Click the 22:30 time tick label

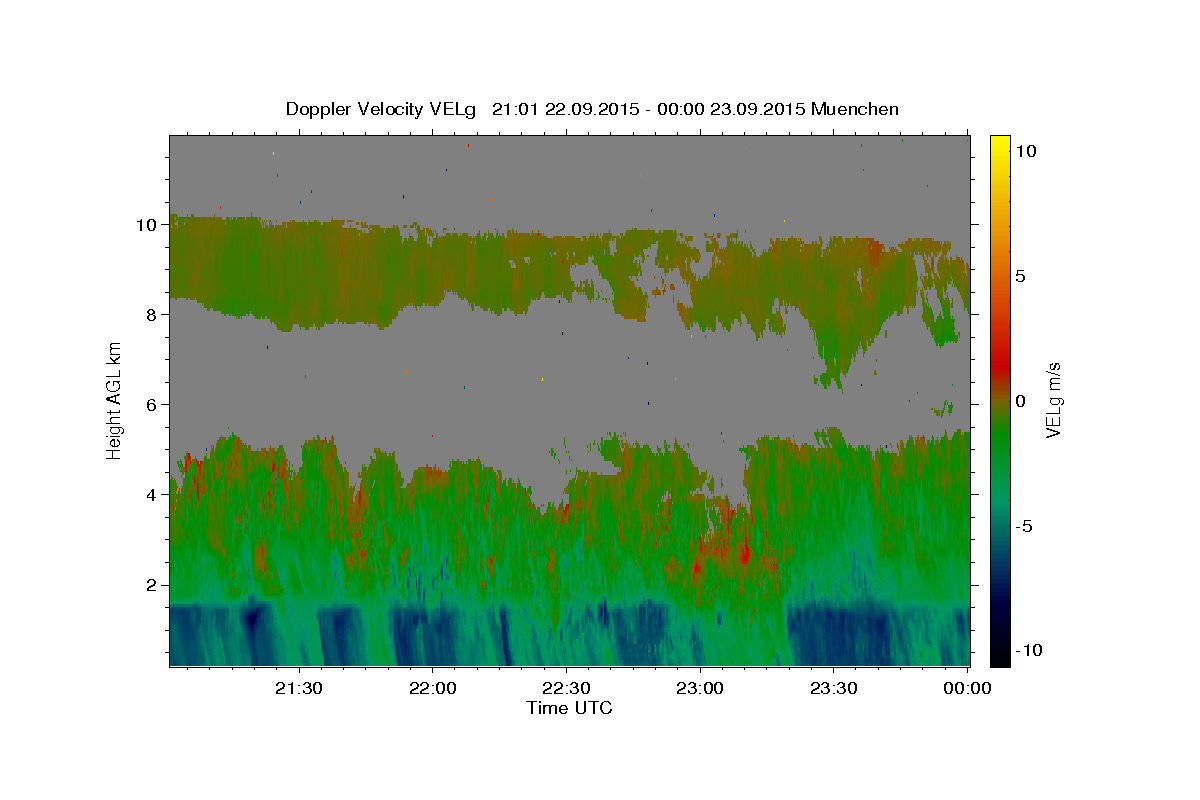click(x=566, y=688)
